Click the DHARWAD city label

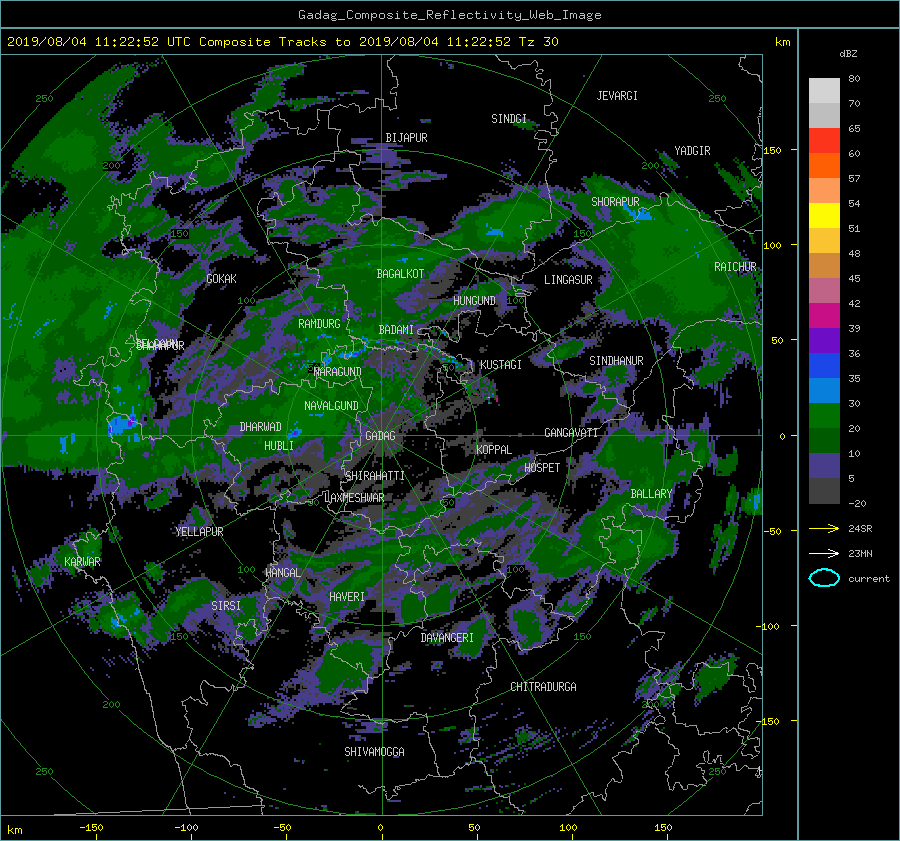pyautogui.click(x=260, y=427)
